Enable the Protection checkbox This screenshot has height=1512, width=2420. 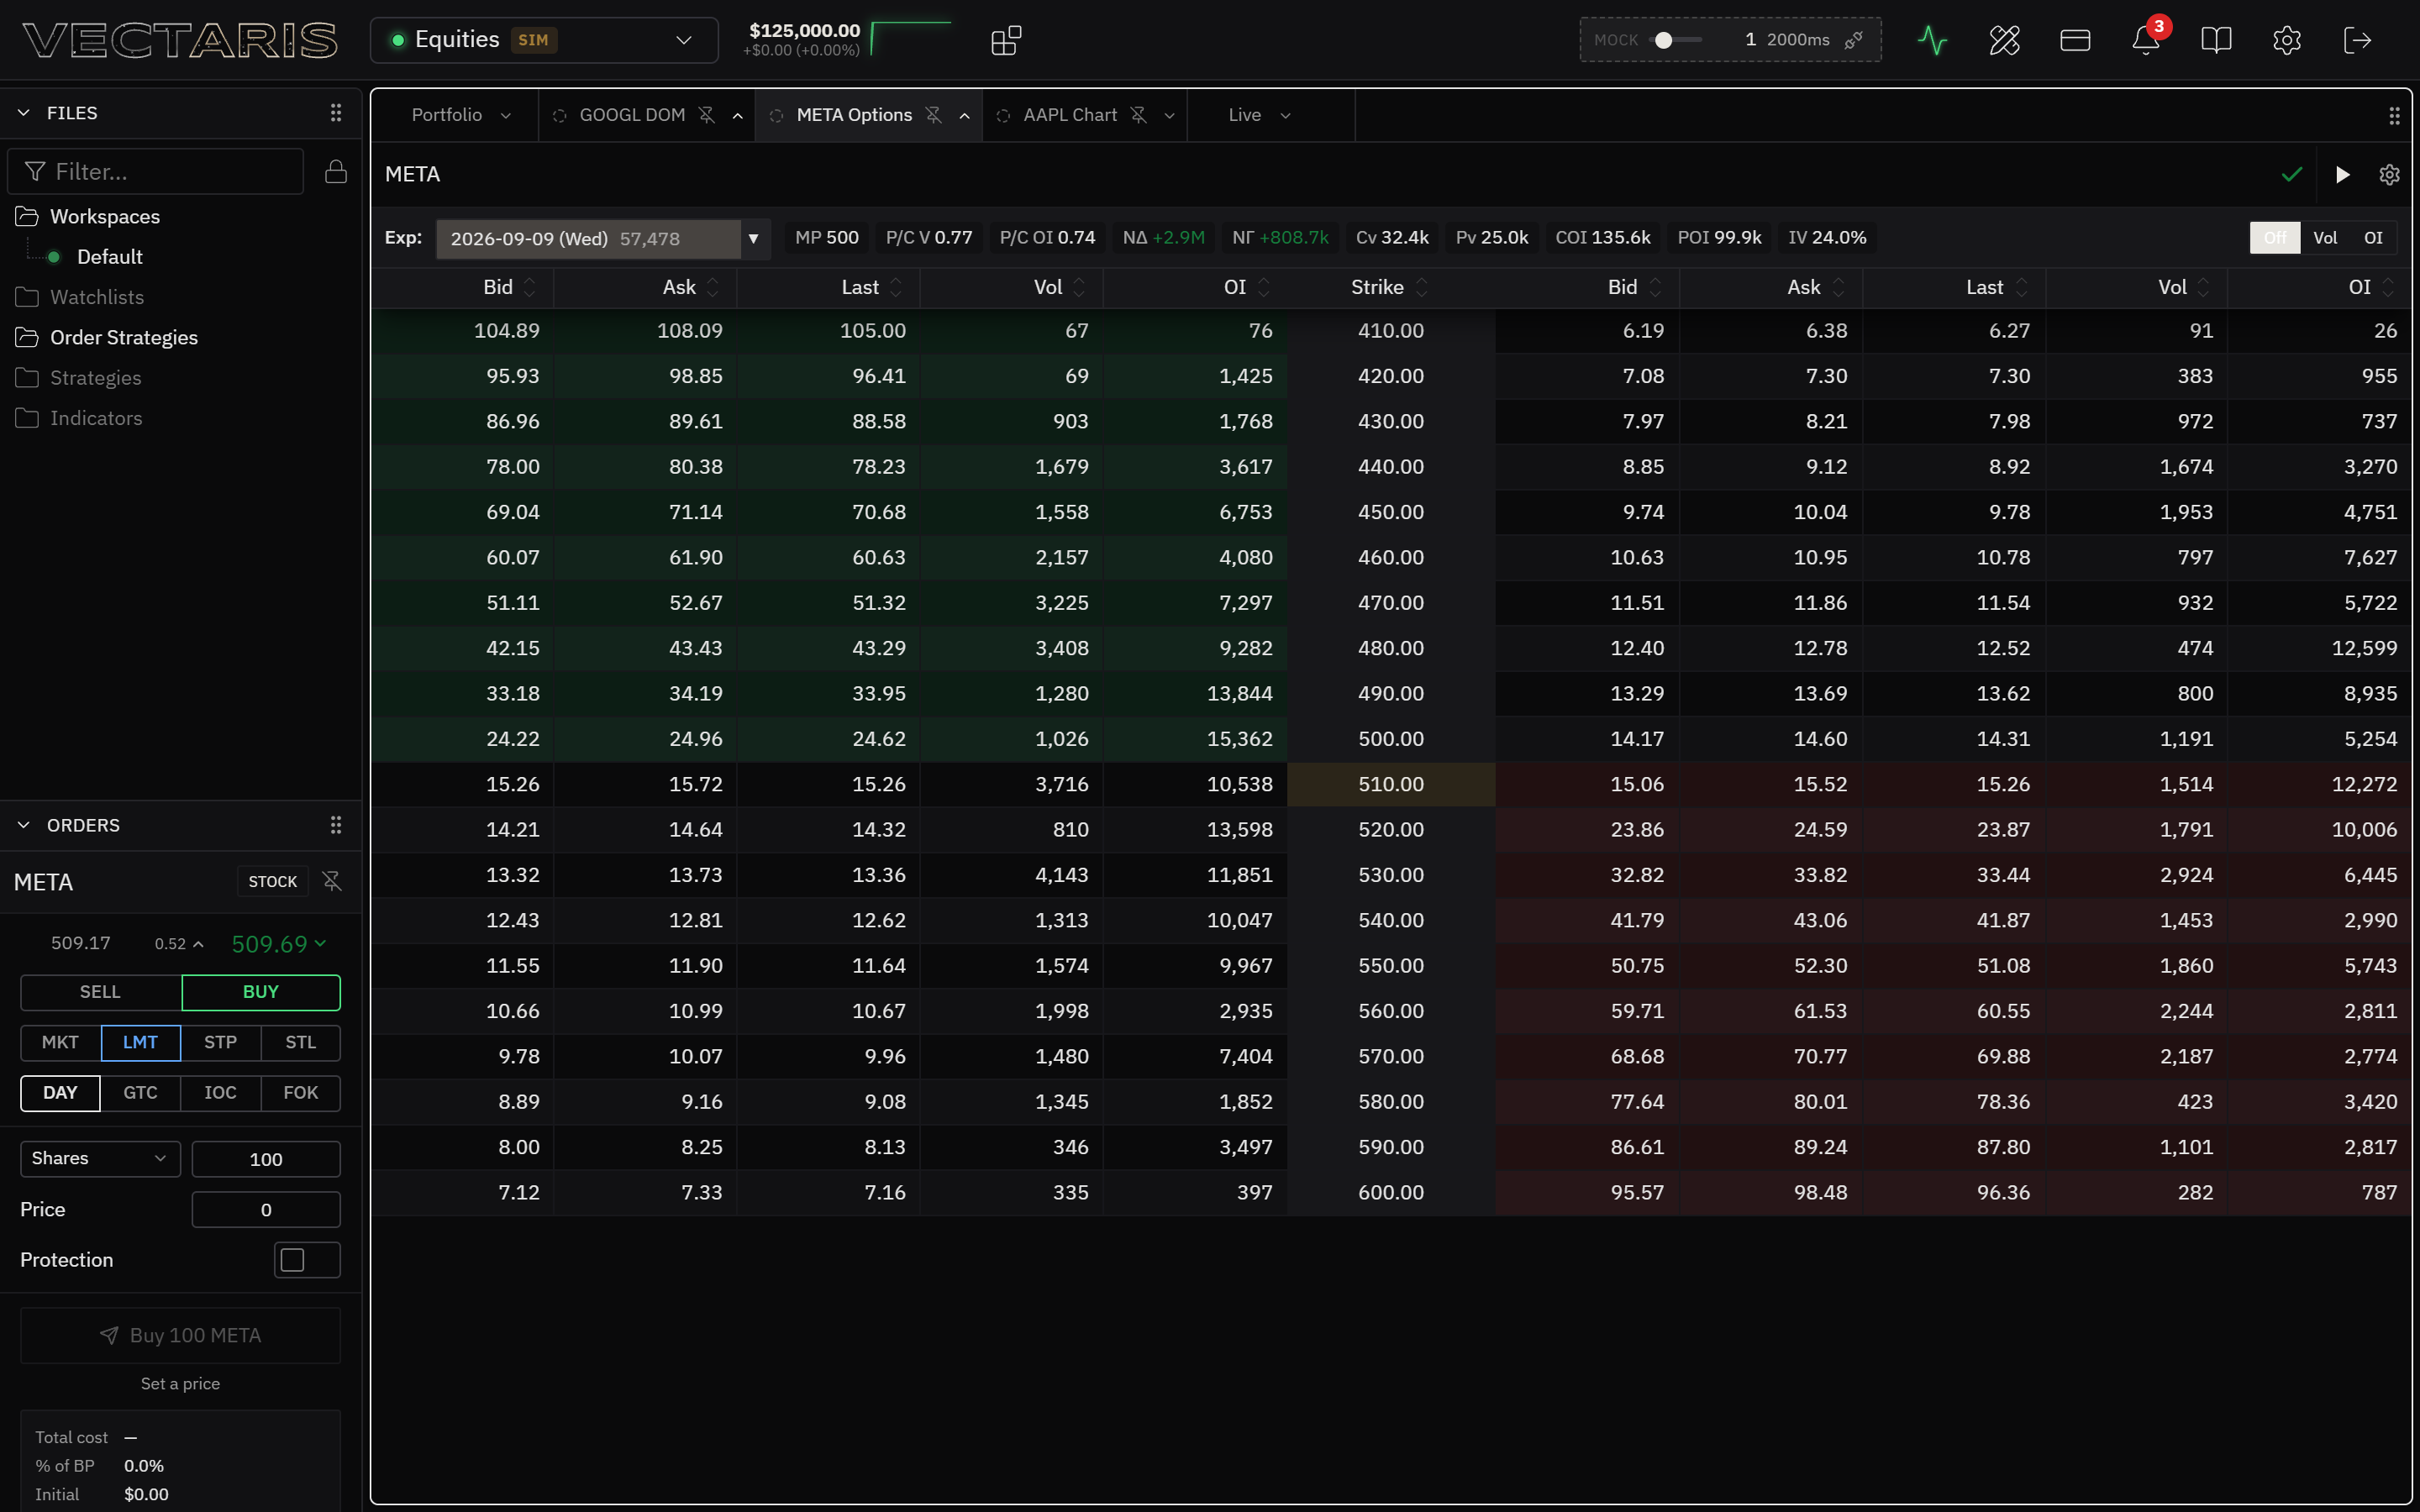tap(292, 1260)
